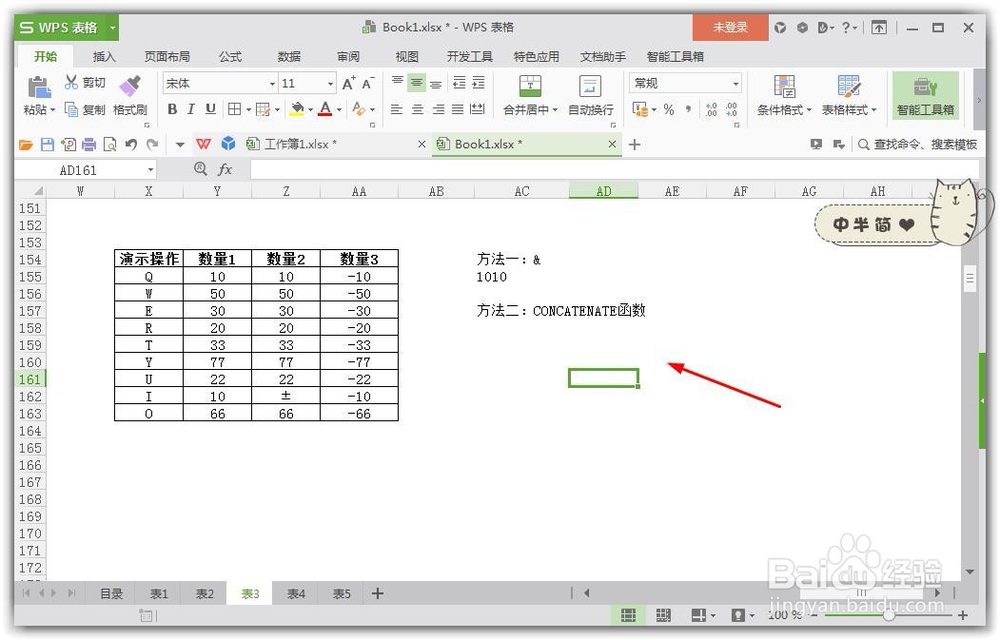Viewport: 1000px width, 640px height.
Task: Click the save icon in quick access bar
Action: [x=48, y=143]
